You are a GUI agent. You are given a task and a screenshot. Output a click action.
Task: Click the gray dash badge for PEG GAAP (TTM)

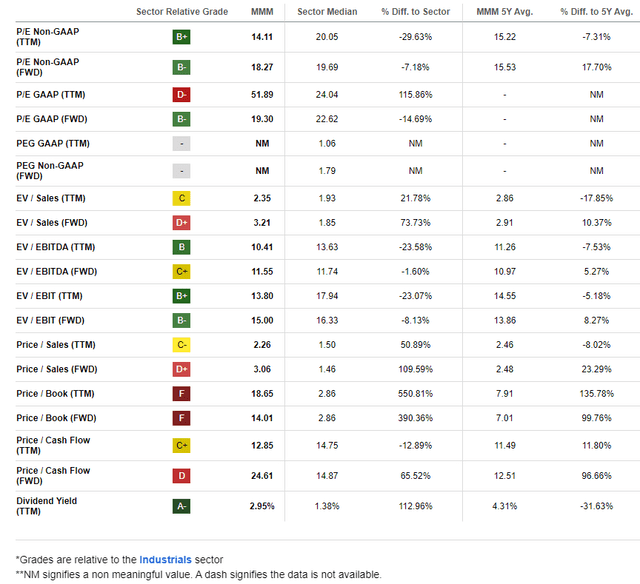click(181, 144)
